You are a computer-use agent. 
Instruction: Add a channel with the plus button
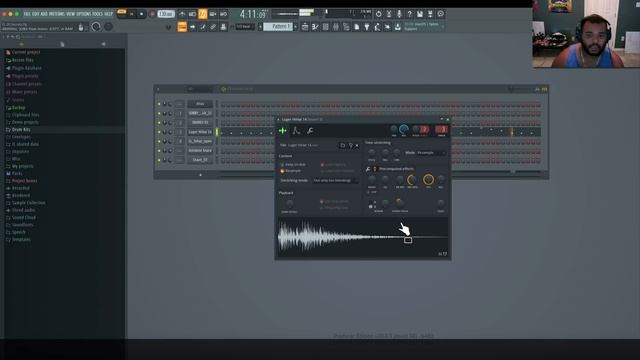[200, 175]
